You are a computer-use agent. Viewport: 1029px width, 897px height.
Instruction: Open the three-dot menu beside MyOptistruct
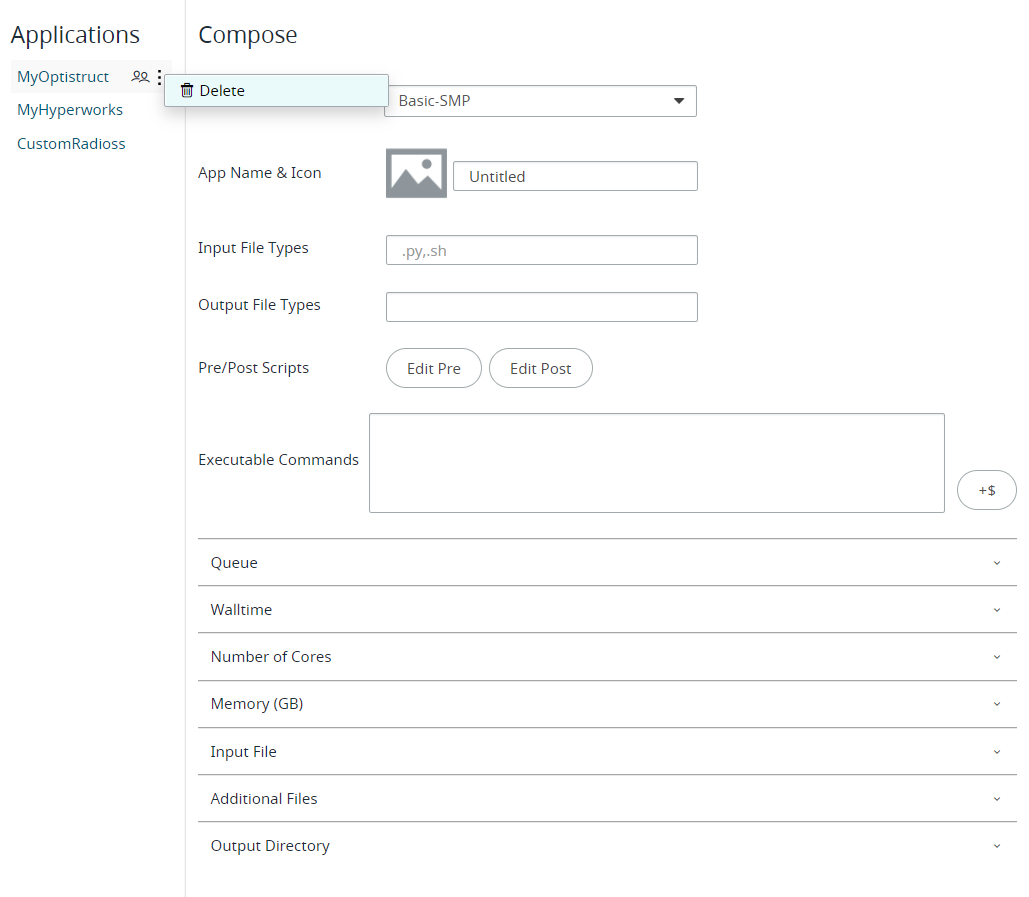coord(159,77)
